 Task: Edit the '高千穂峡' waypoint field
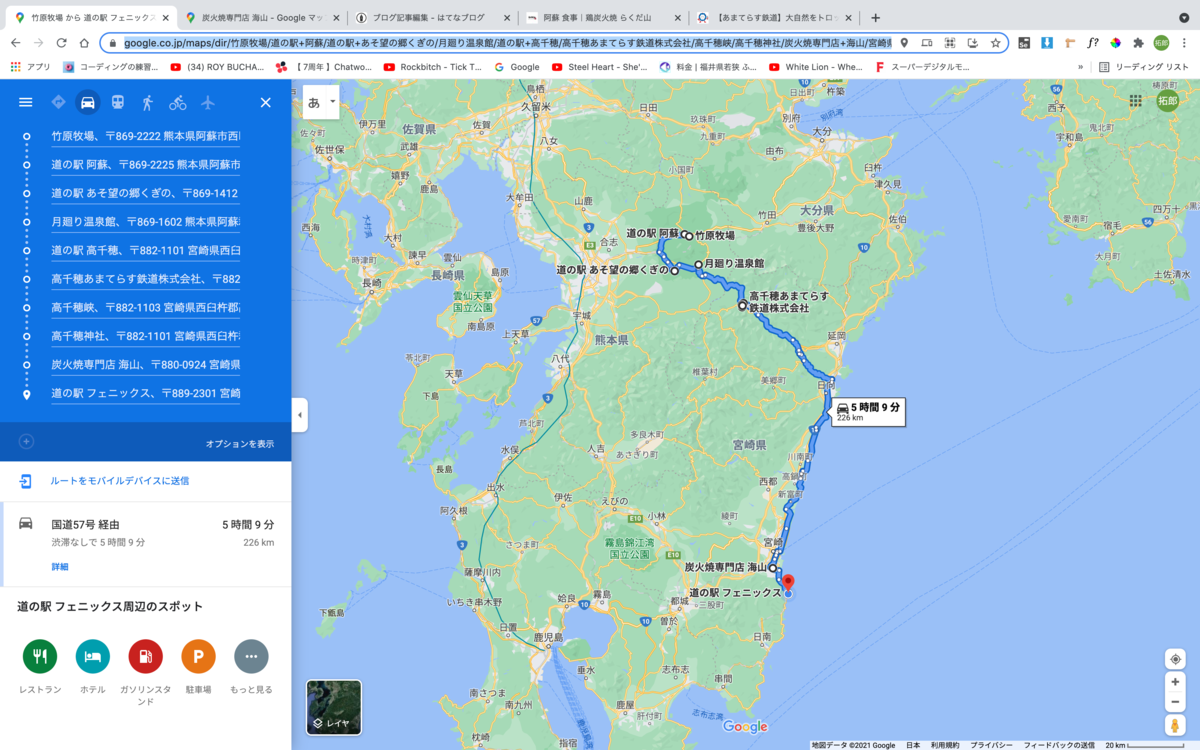pos(145,308)
